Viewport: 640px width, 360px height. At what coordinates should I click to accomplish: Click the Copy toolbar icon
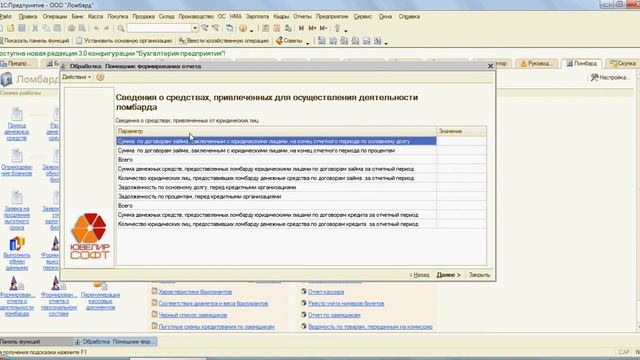[46, 28]
